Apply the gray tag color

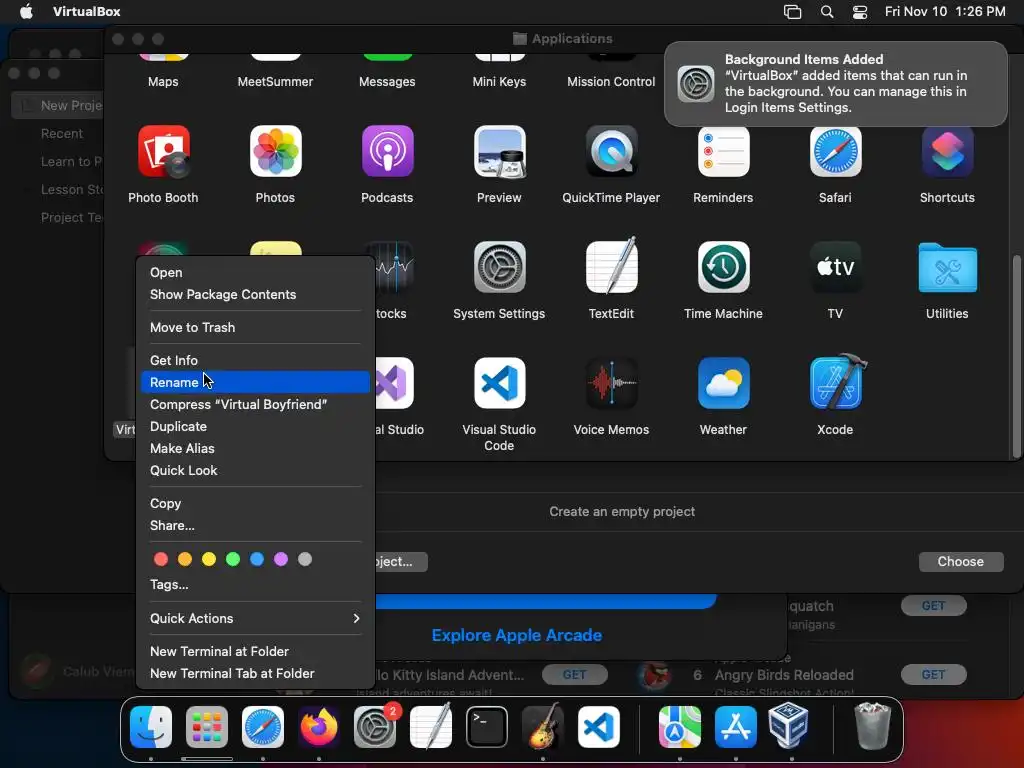(305, 559)
